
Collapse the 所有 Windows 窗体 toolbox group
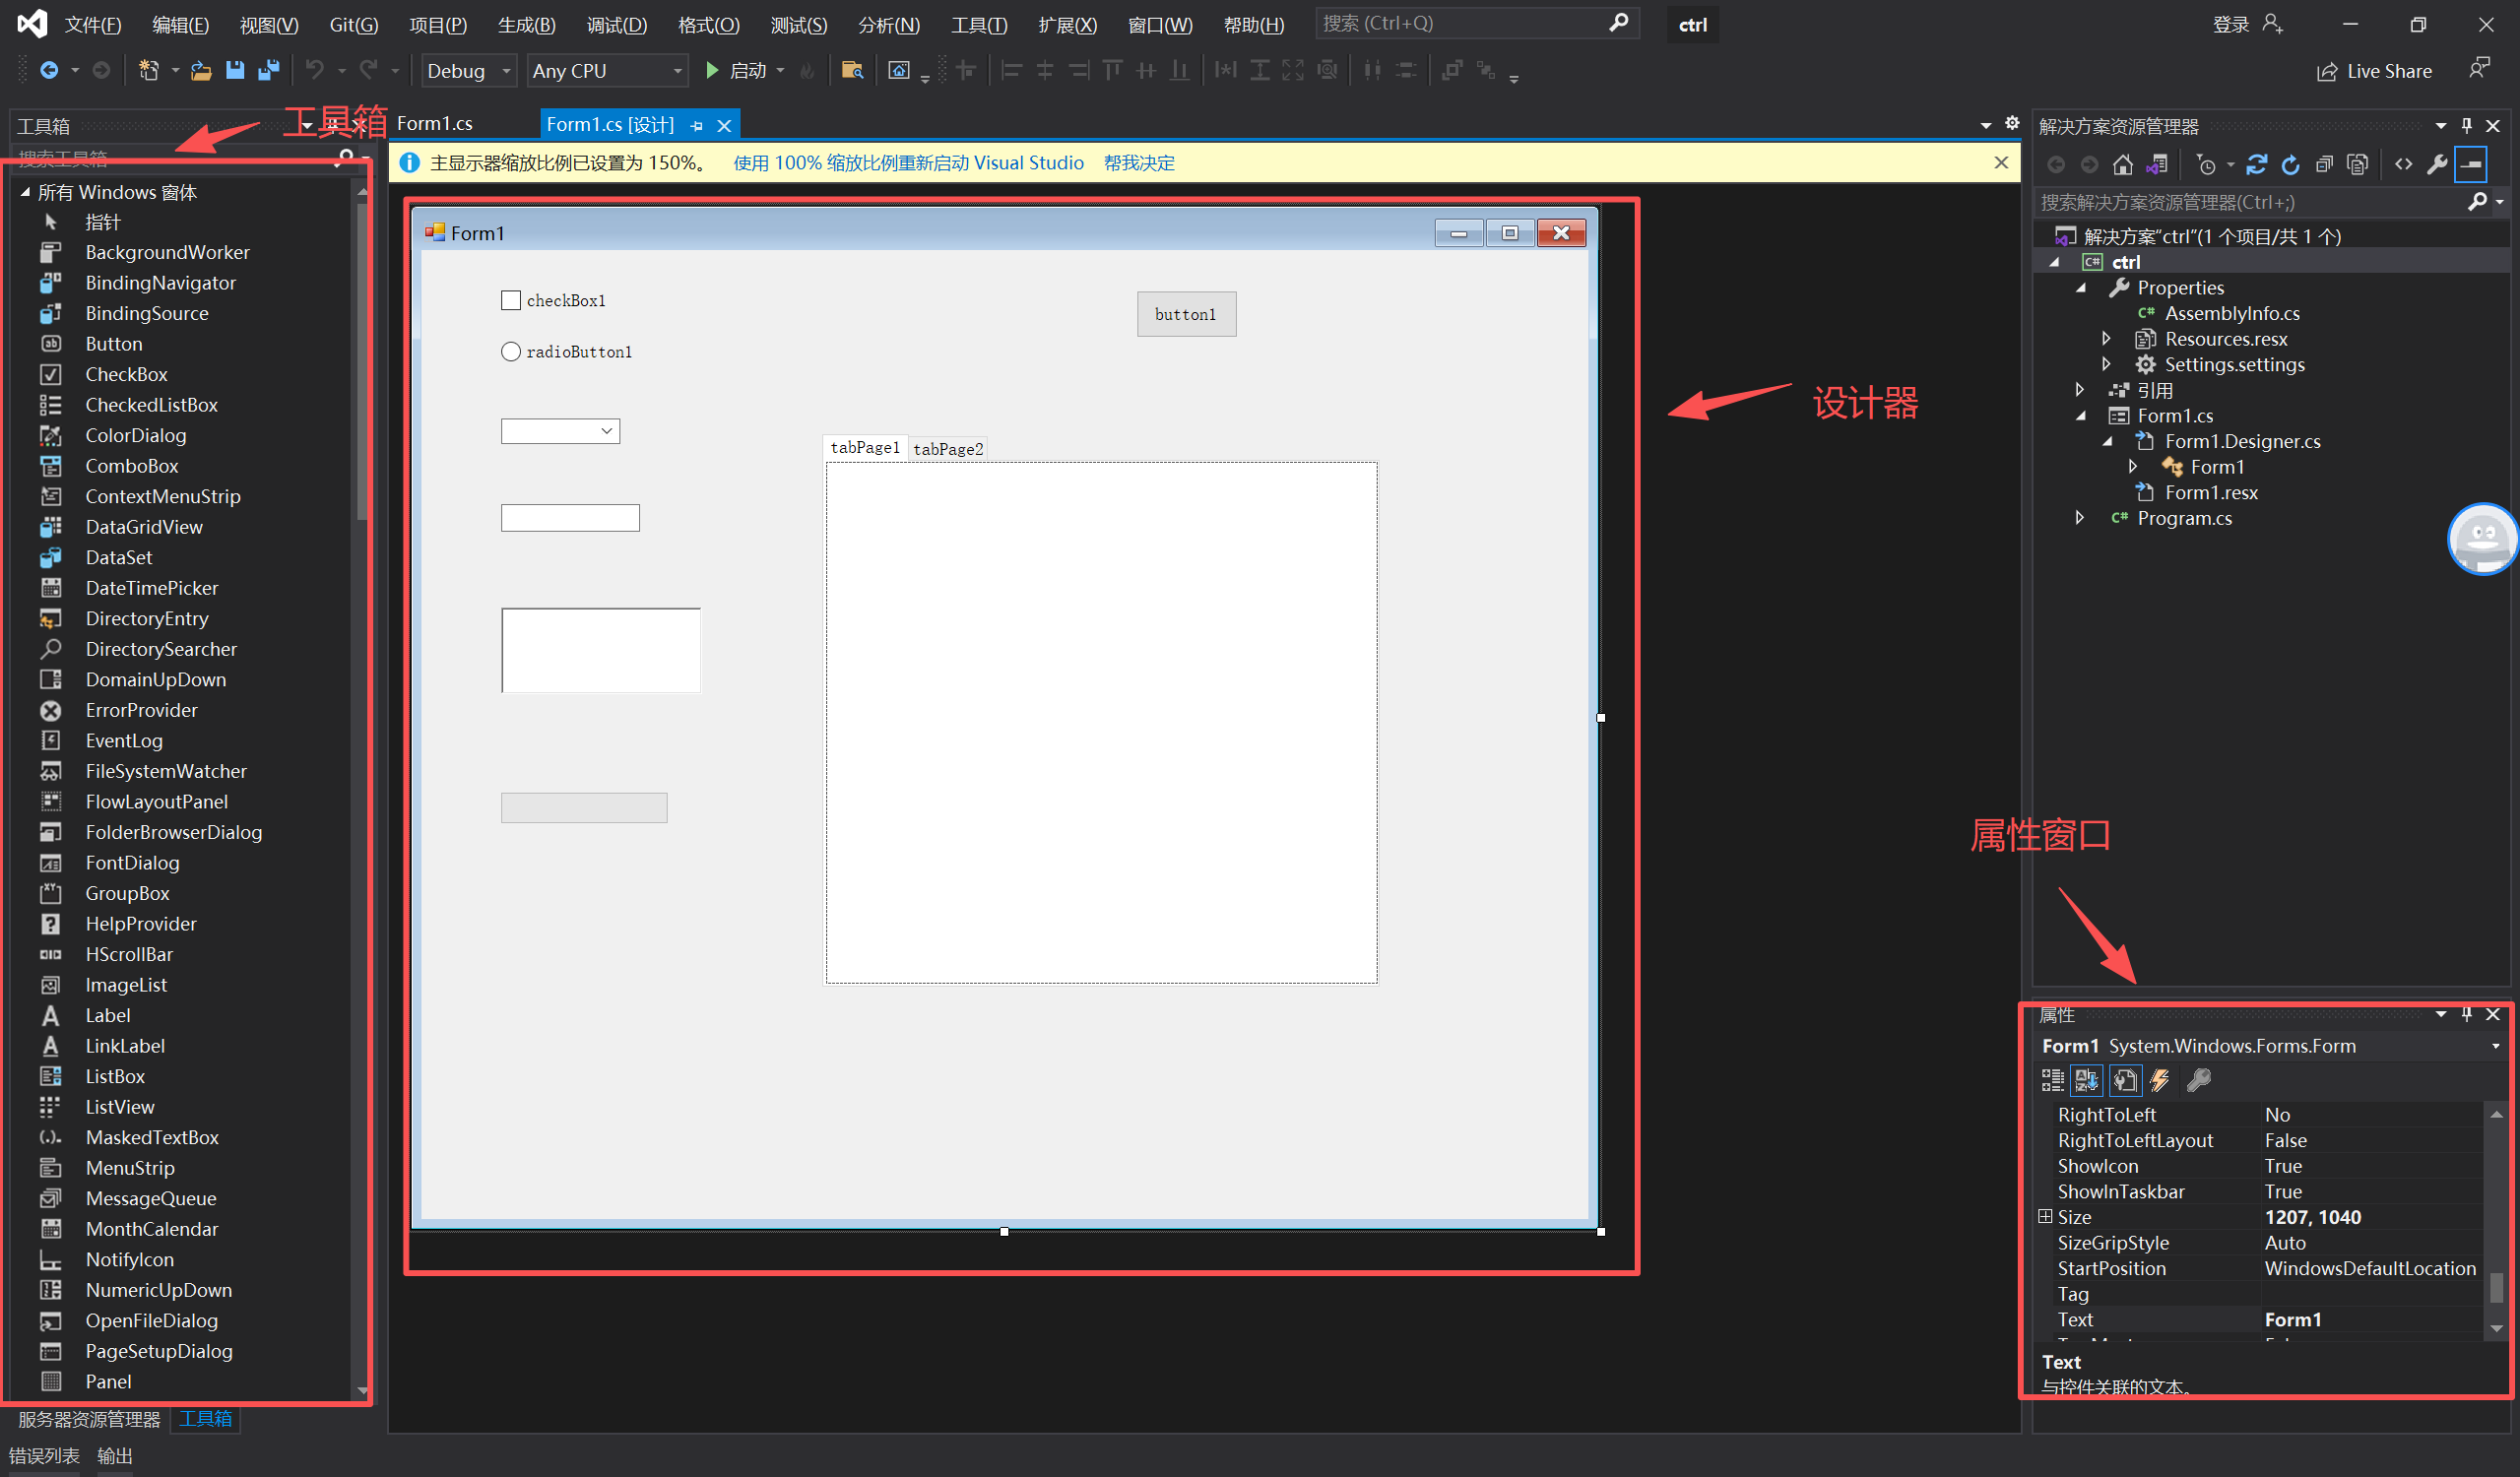(25, 192)
